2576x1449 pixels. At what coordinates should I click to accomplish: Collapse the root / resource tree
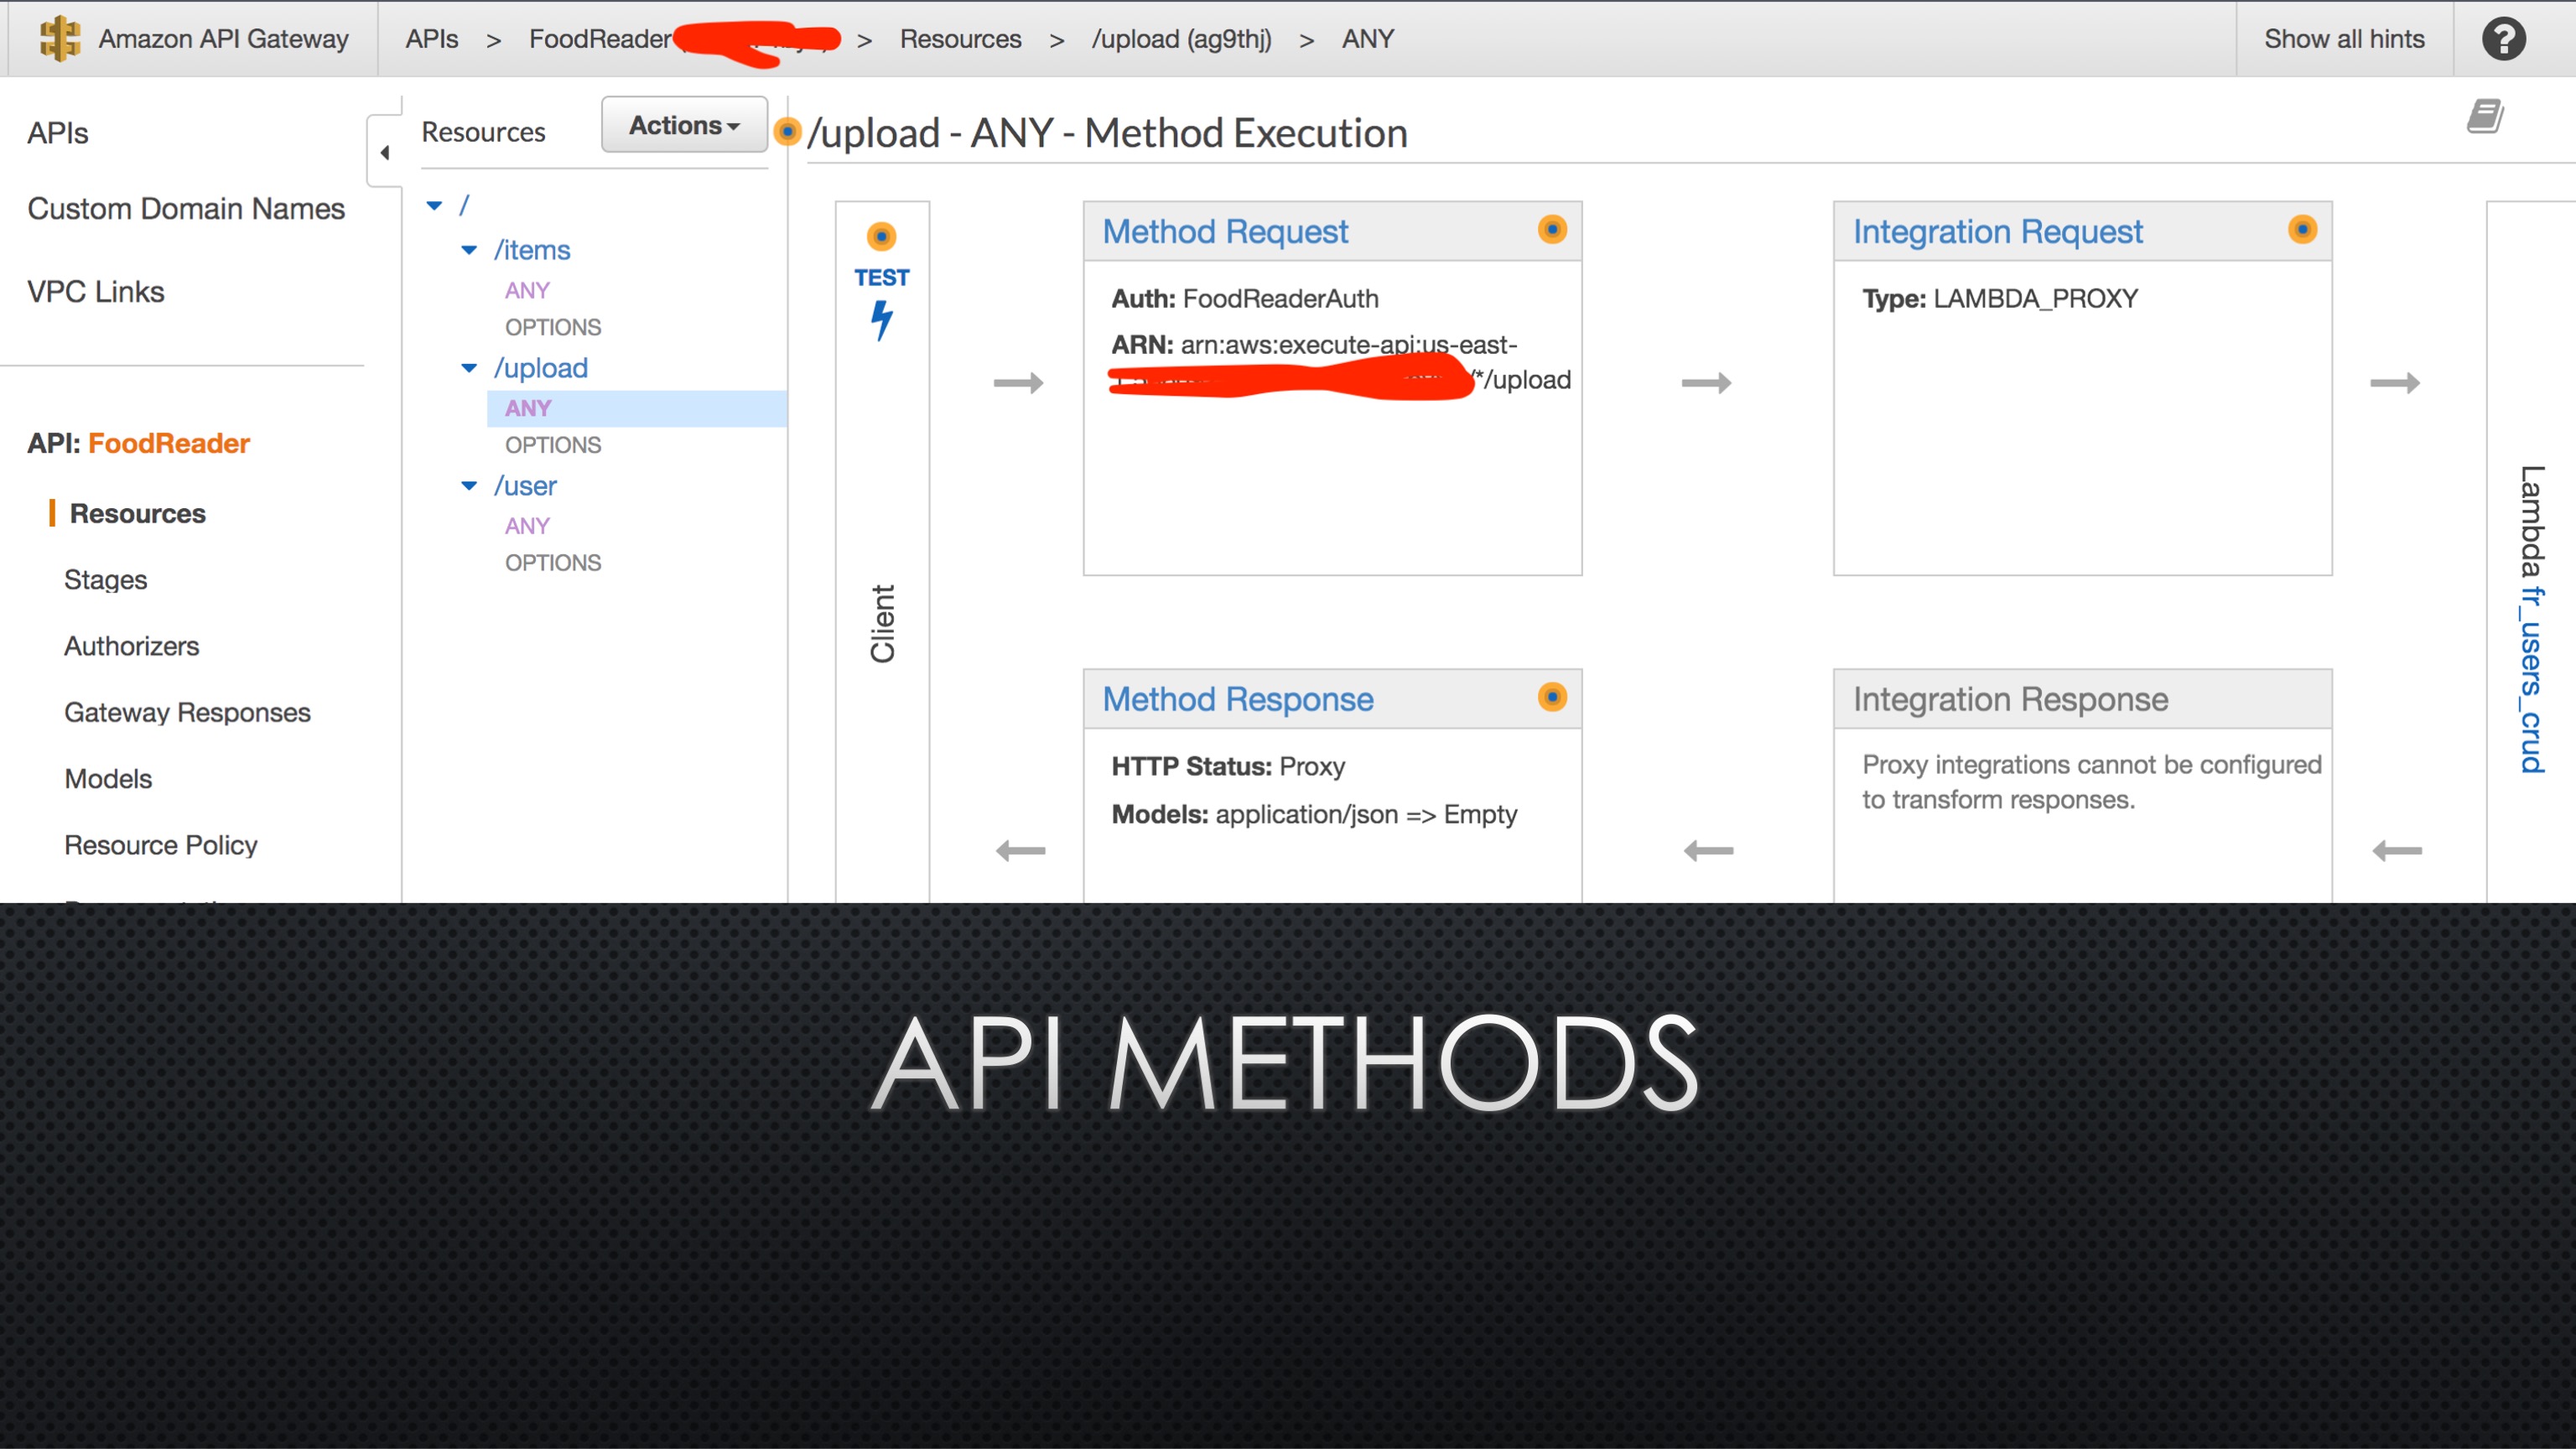click(x=434, y=206)
